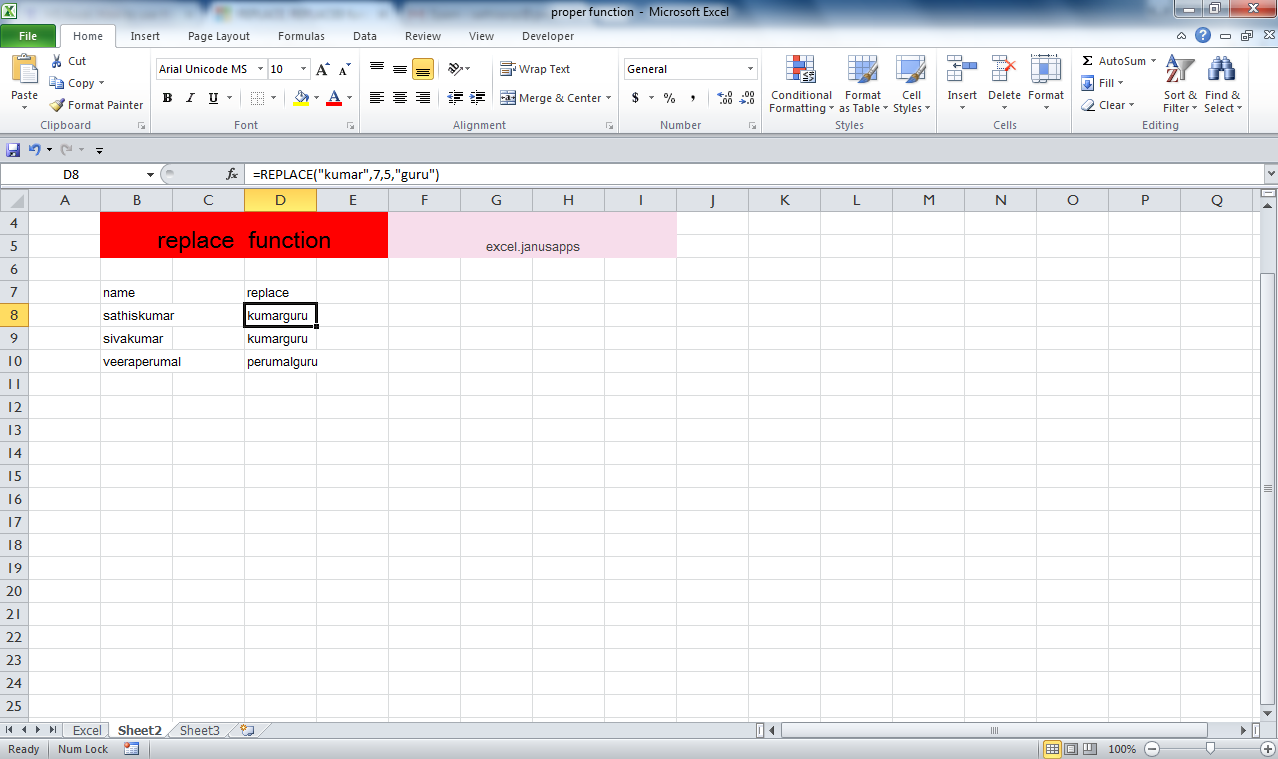
Task: Open the File tab
Action: pyautogui.click(x=28, y=36)
